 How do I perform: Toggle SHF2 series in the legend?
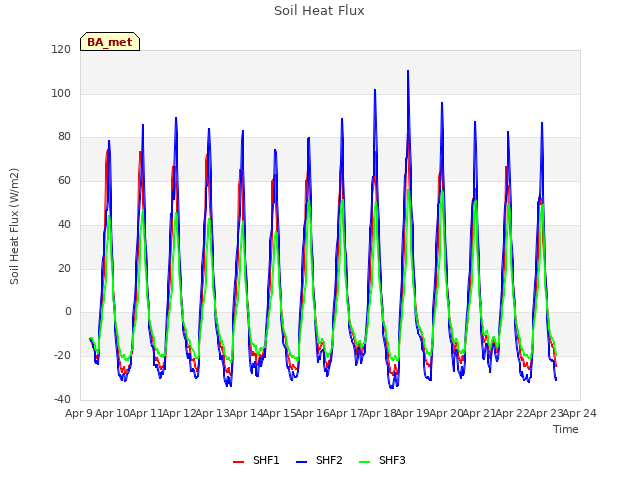pos(319,460)
